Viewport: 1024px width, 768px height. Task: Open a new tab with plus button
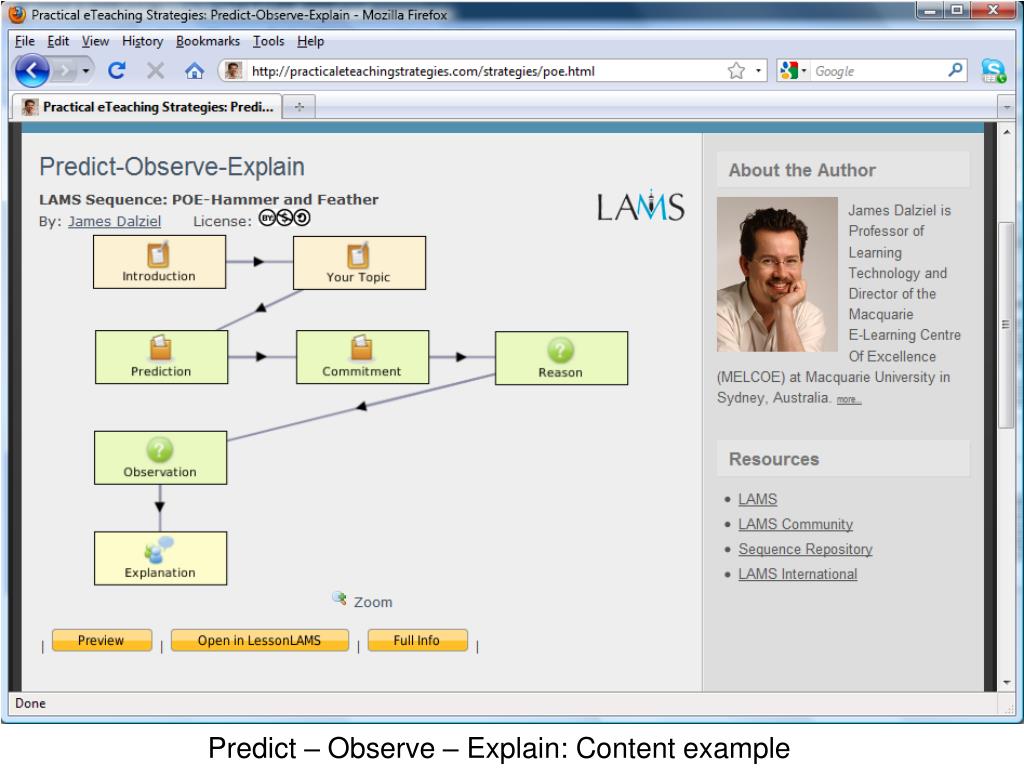pos(299,107)
